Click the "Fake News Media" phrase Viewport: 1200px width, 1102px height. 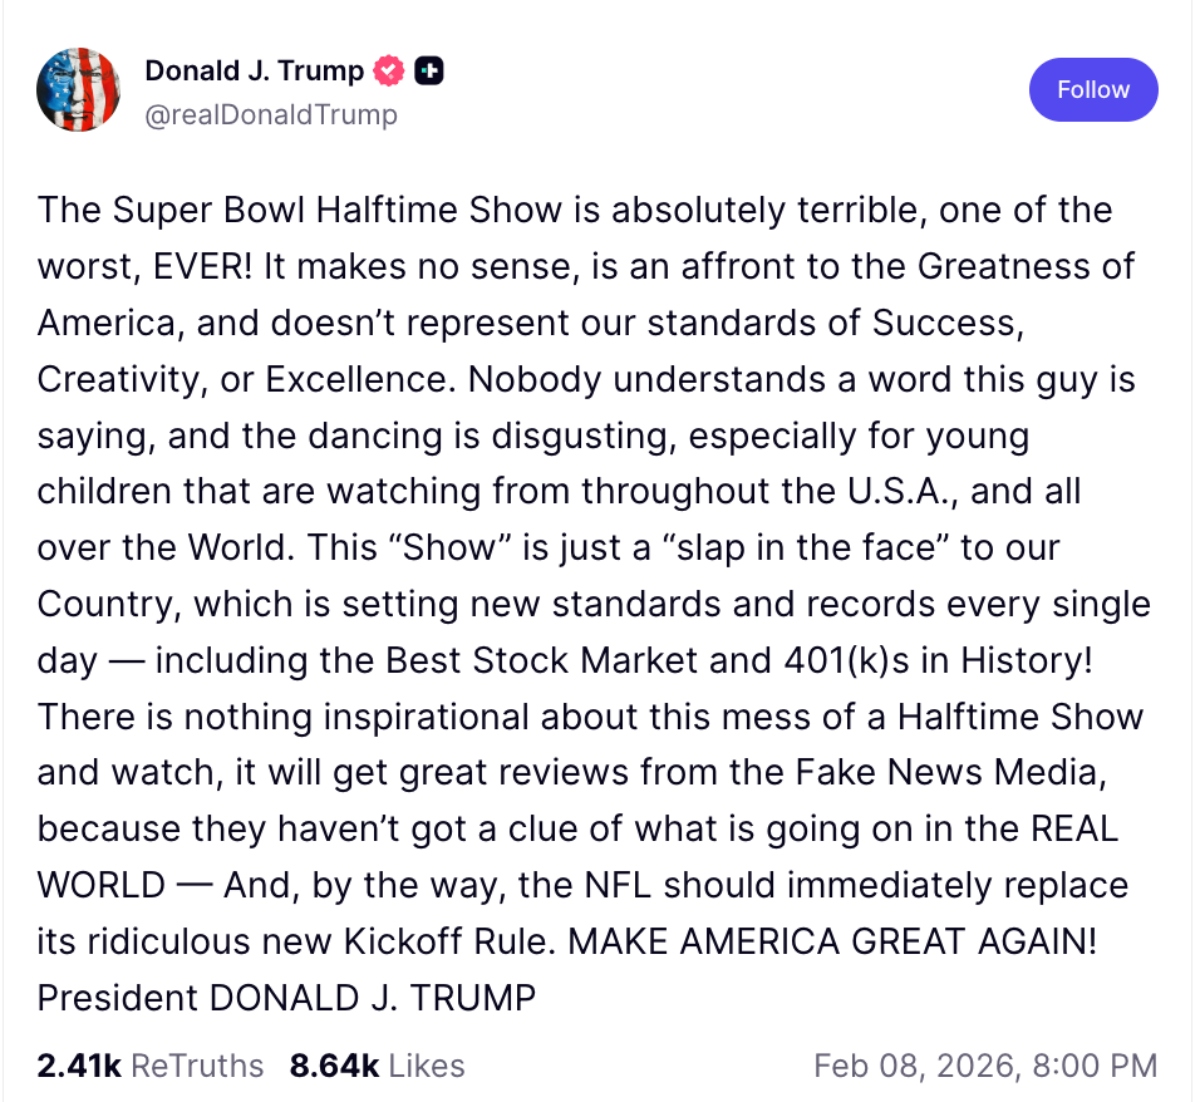pyautogui.click(x=950, y=773)
